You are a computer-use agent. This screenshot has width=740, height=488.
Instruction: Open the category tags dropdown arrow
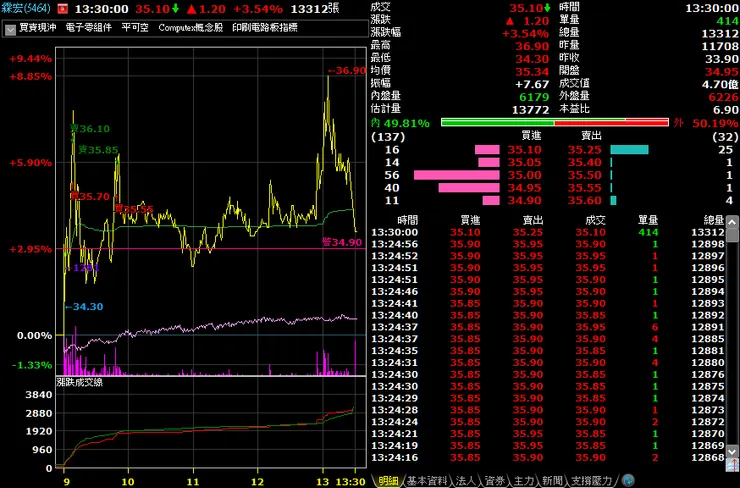pos(10,29)
